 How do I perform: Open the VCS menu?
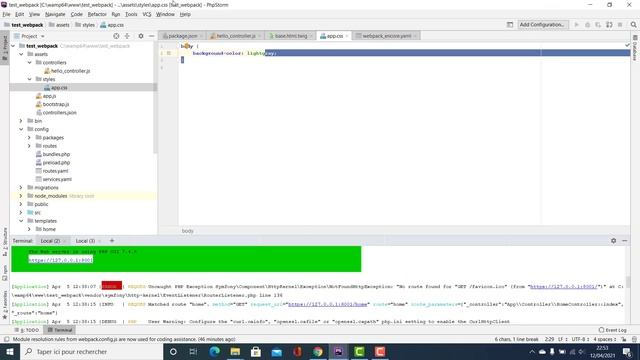pos(147,14)
